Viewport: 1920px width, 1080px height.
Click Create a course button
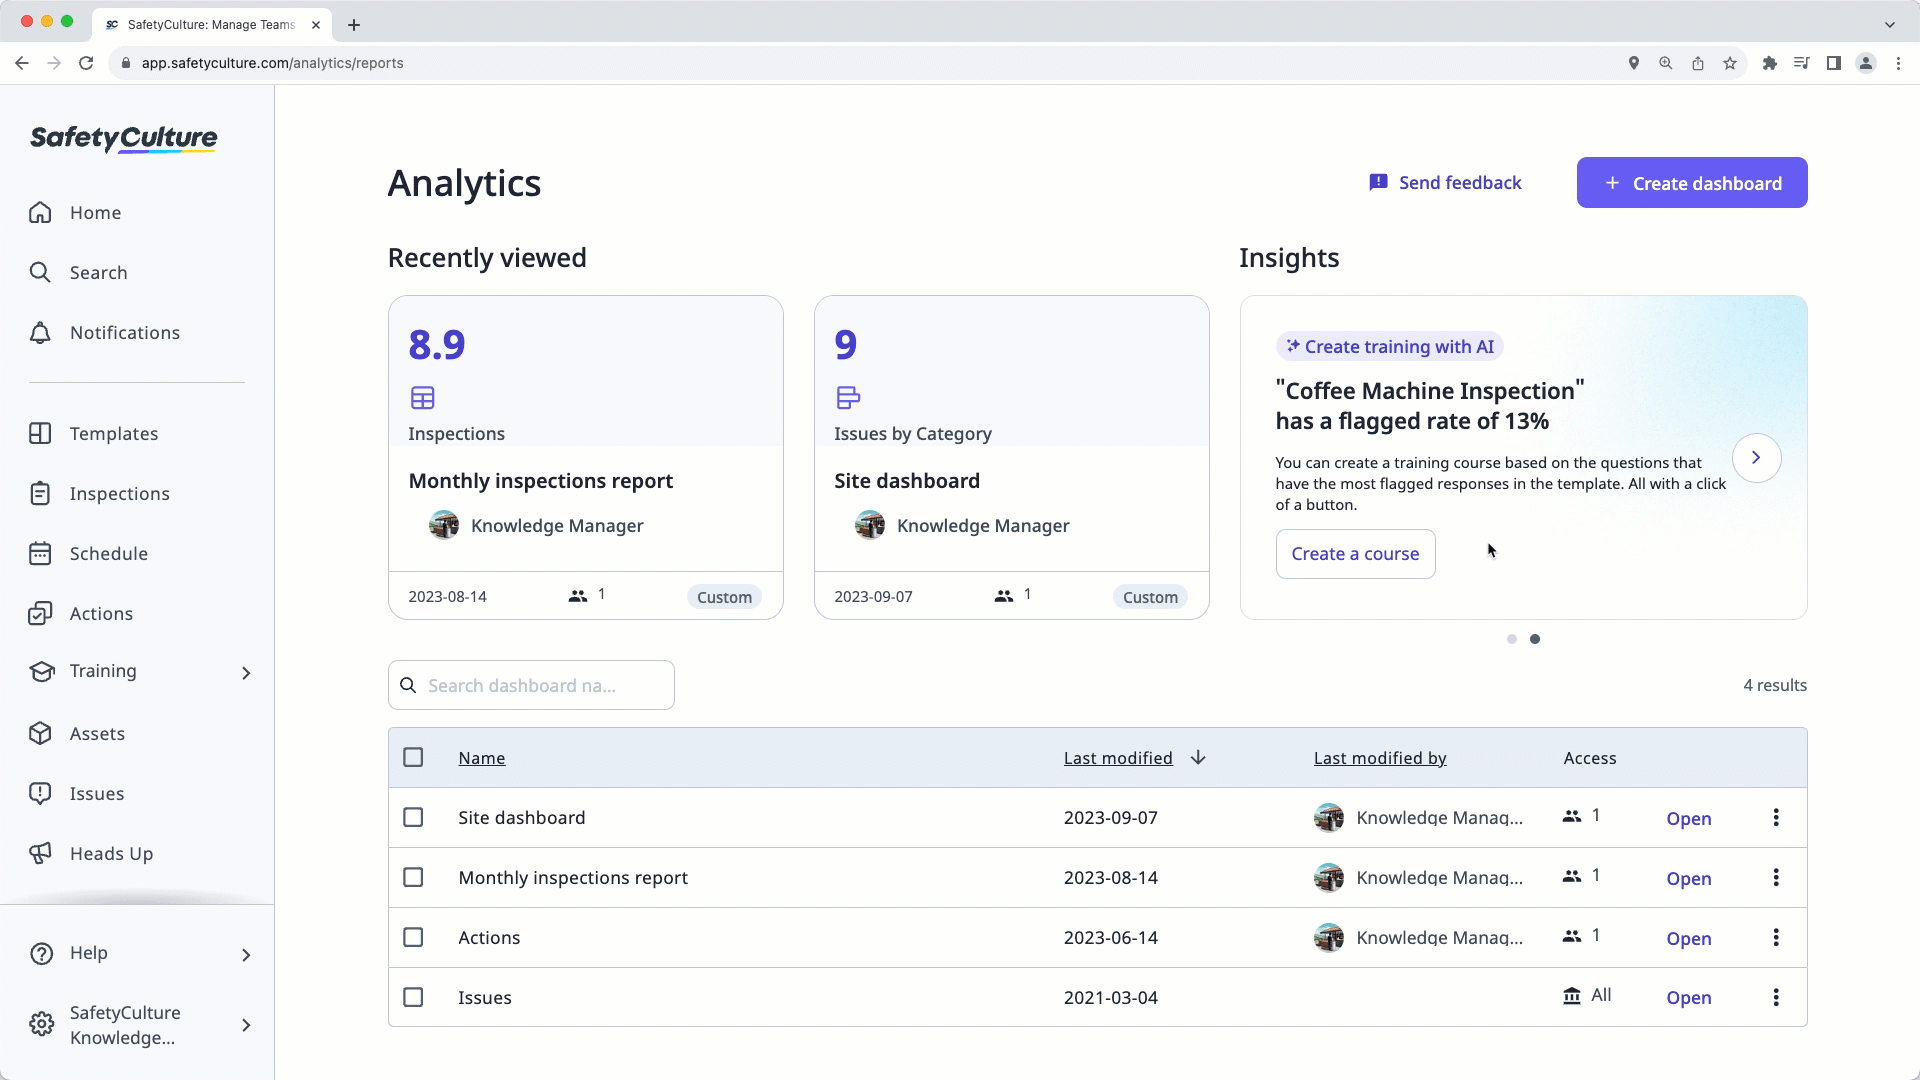point(1355,554)
